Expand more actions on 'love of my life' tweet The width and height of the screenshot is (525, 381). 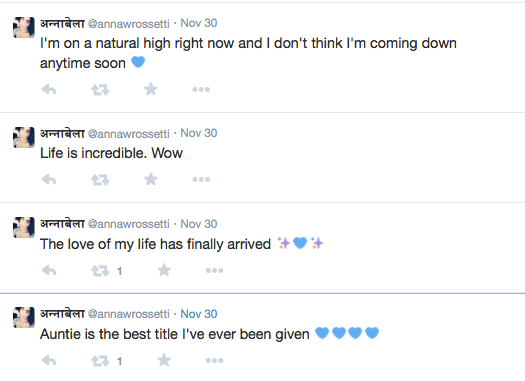point(215,270)
